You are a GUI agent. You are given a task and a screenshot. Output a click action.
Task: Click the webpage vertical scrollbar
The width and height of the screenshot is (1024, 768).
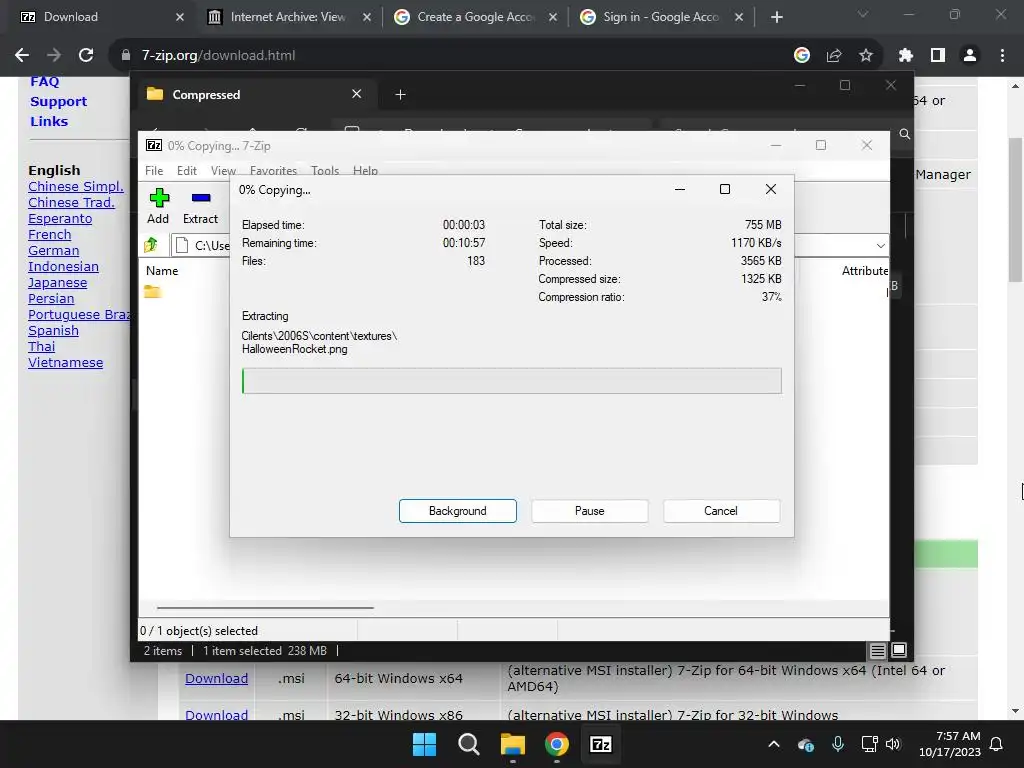1015,210
